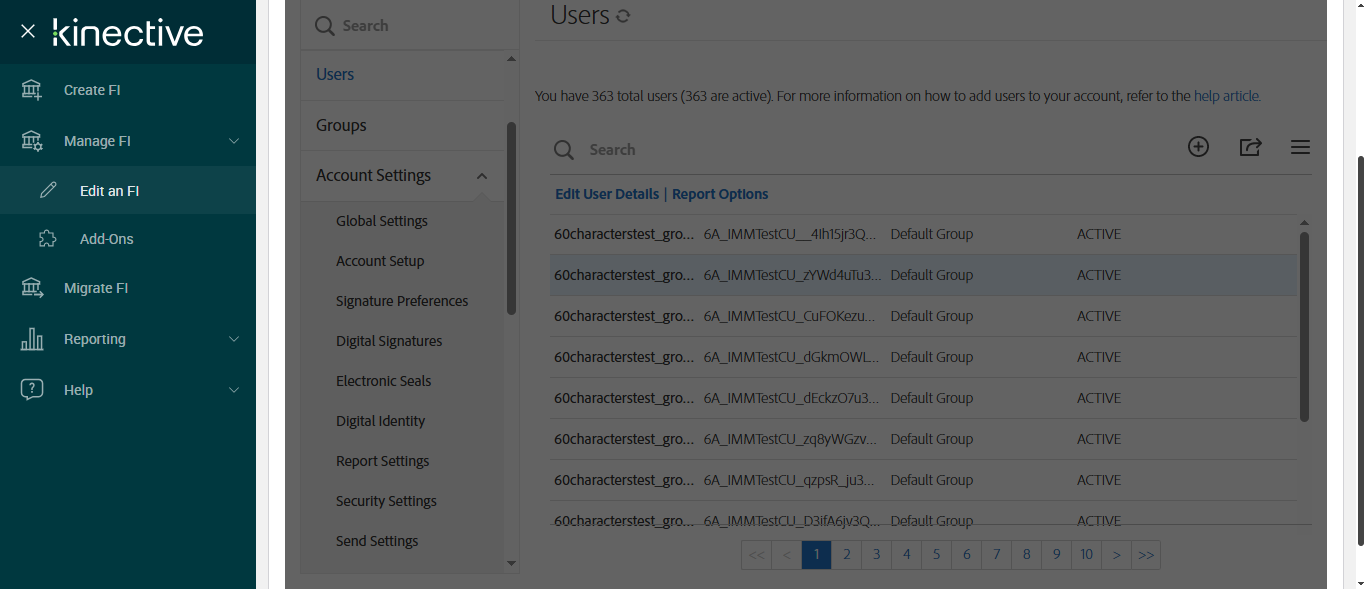This screenshot has height=589, width=1366.
Task: Click the Add-Ons puzzle piece icon
Action: click(48, 239)
